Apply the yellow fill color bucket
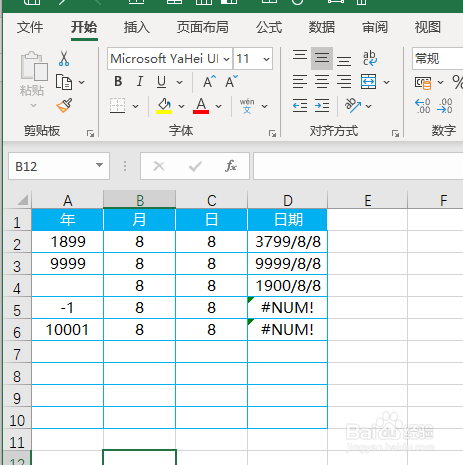 (164, 106)
